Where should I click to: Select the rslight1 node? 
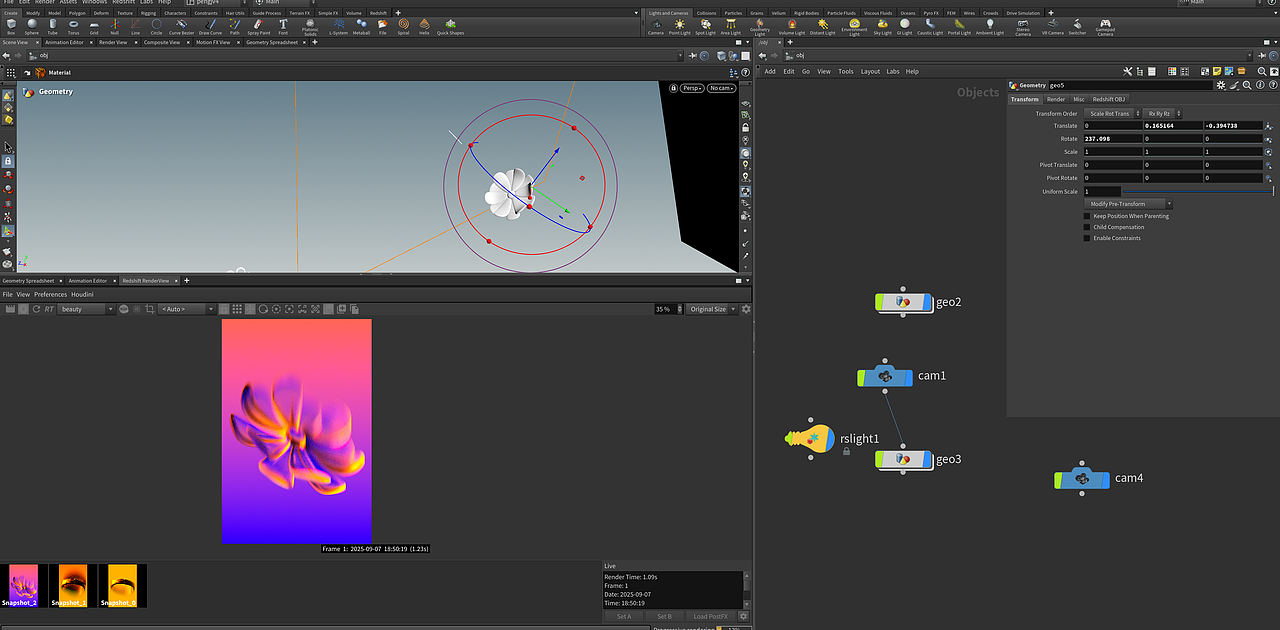(810, 439)
